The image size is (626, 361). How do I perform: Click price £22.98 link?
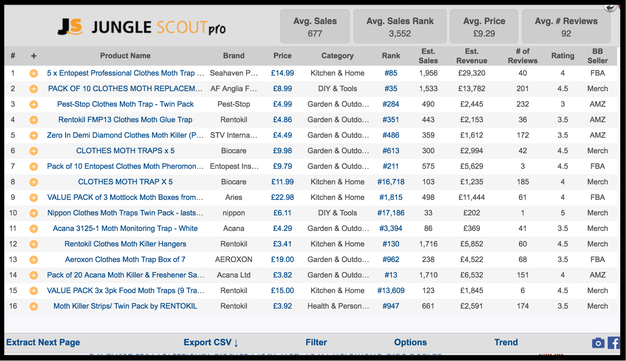tap(282, 197)
